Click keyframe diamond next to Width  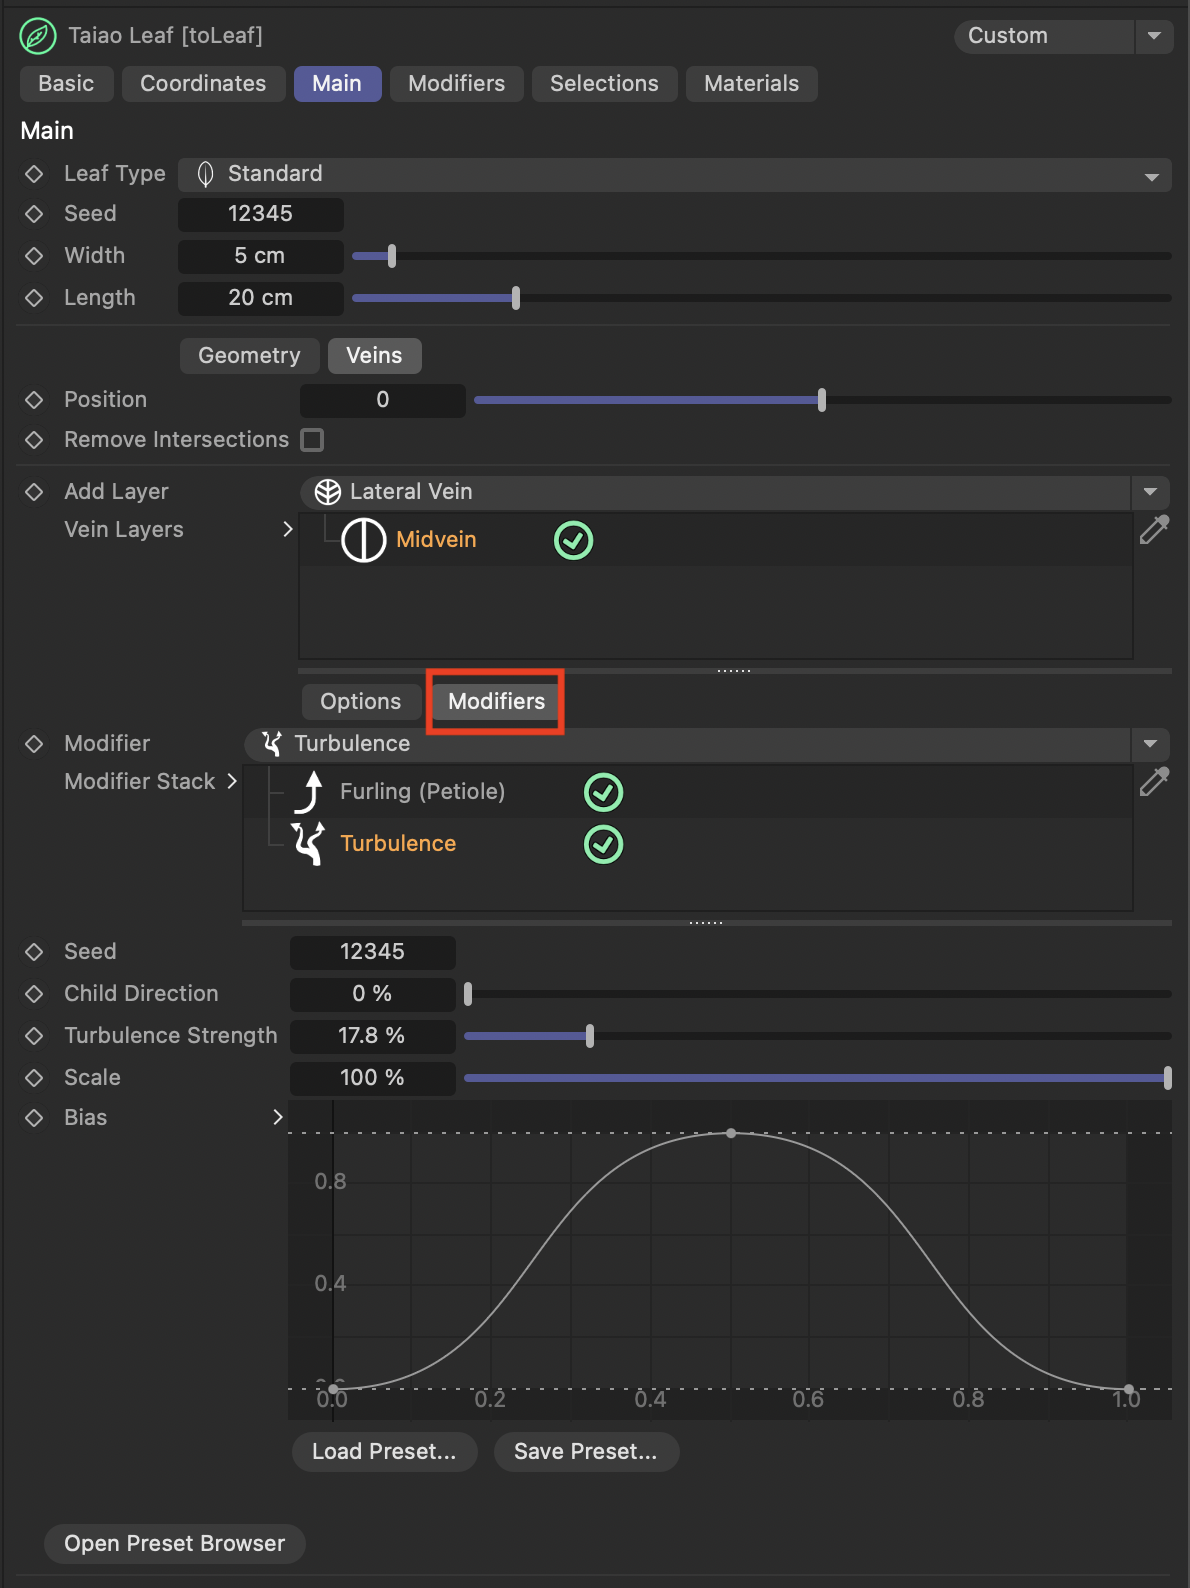(x=34, y=256)
